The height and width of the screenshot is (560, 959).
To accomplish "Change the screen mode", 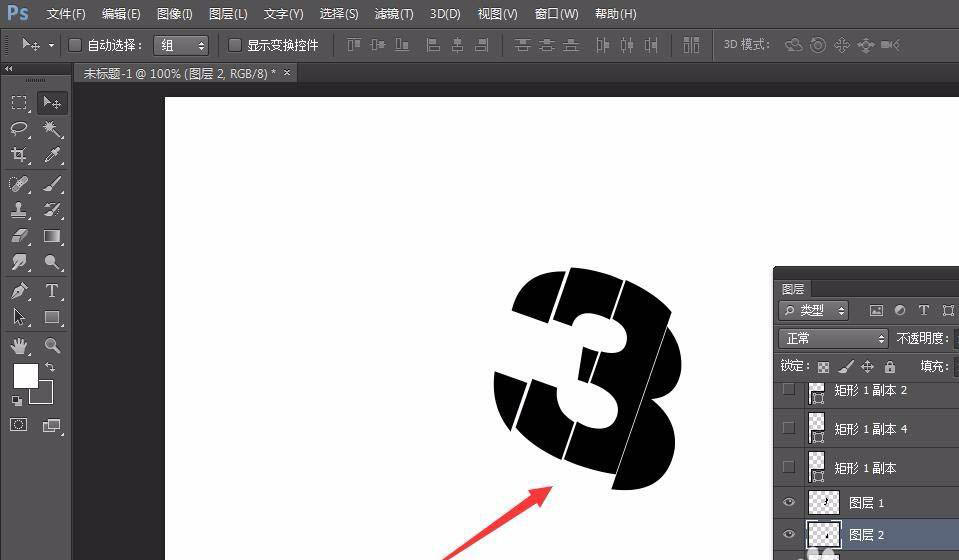I will tap(51, 425).
